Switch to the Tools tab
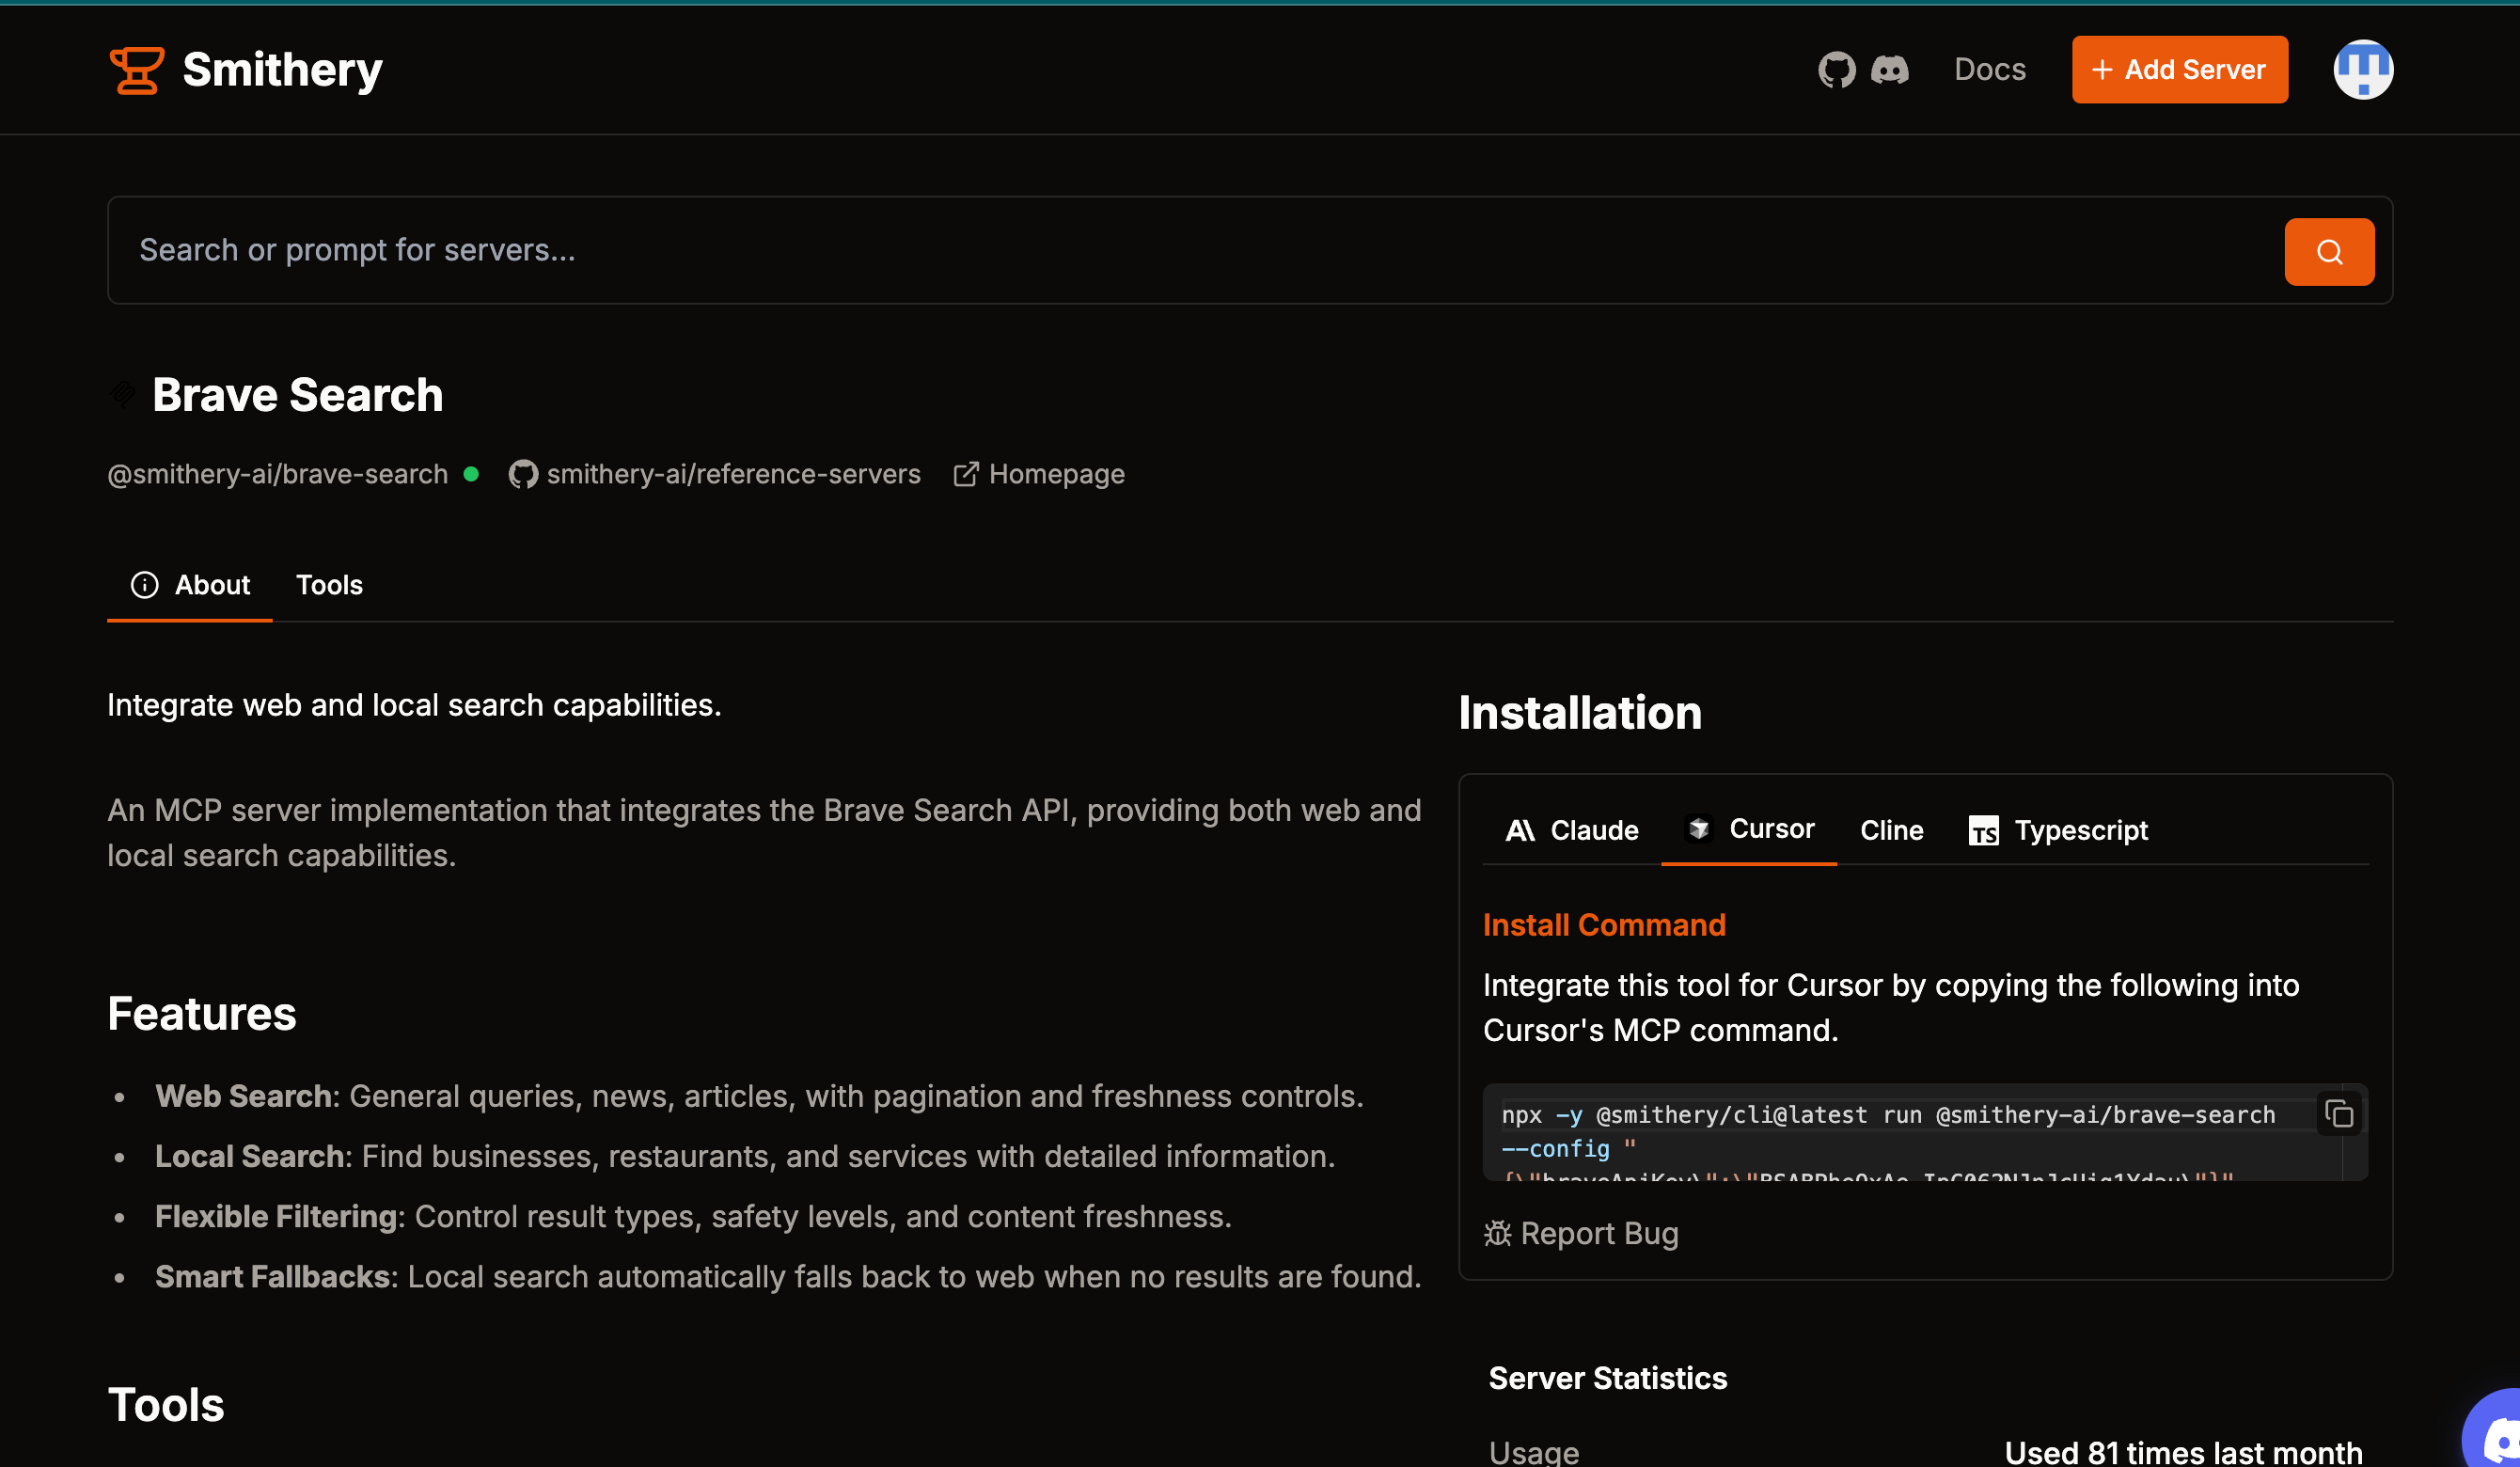 (329, 585)
